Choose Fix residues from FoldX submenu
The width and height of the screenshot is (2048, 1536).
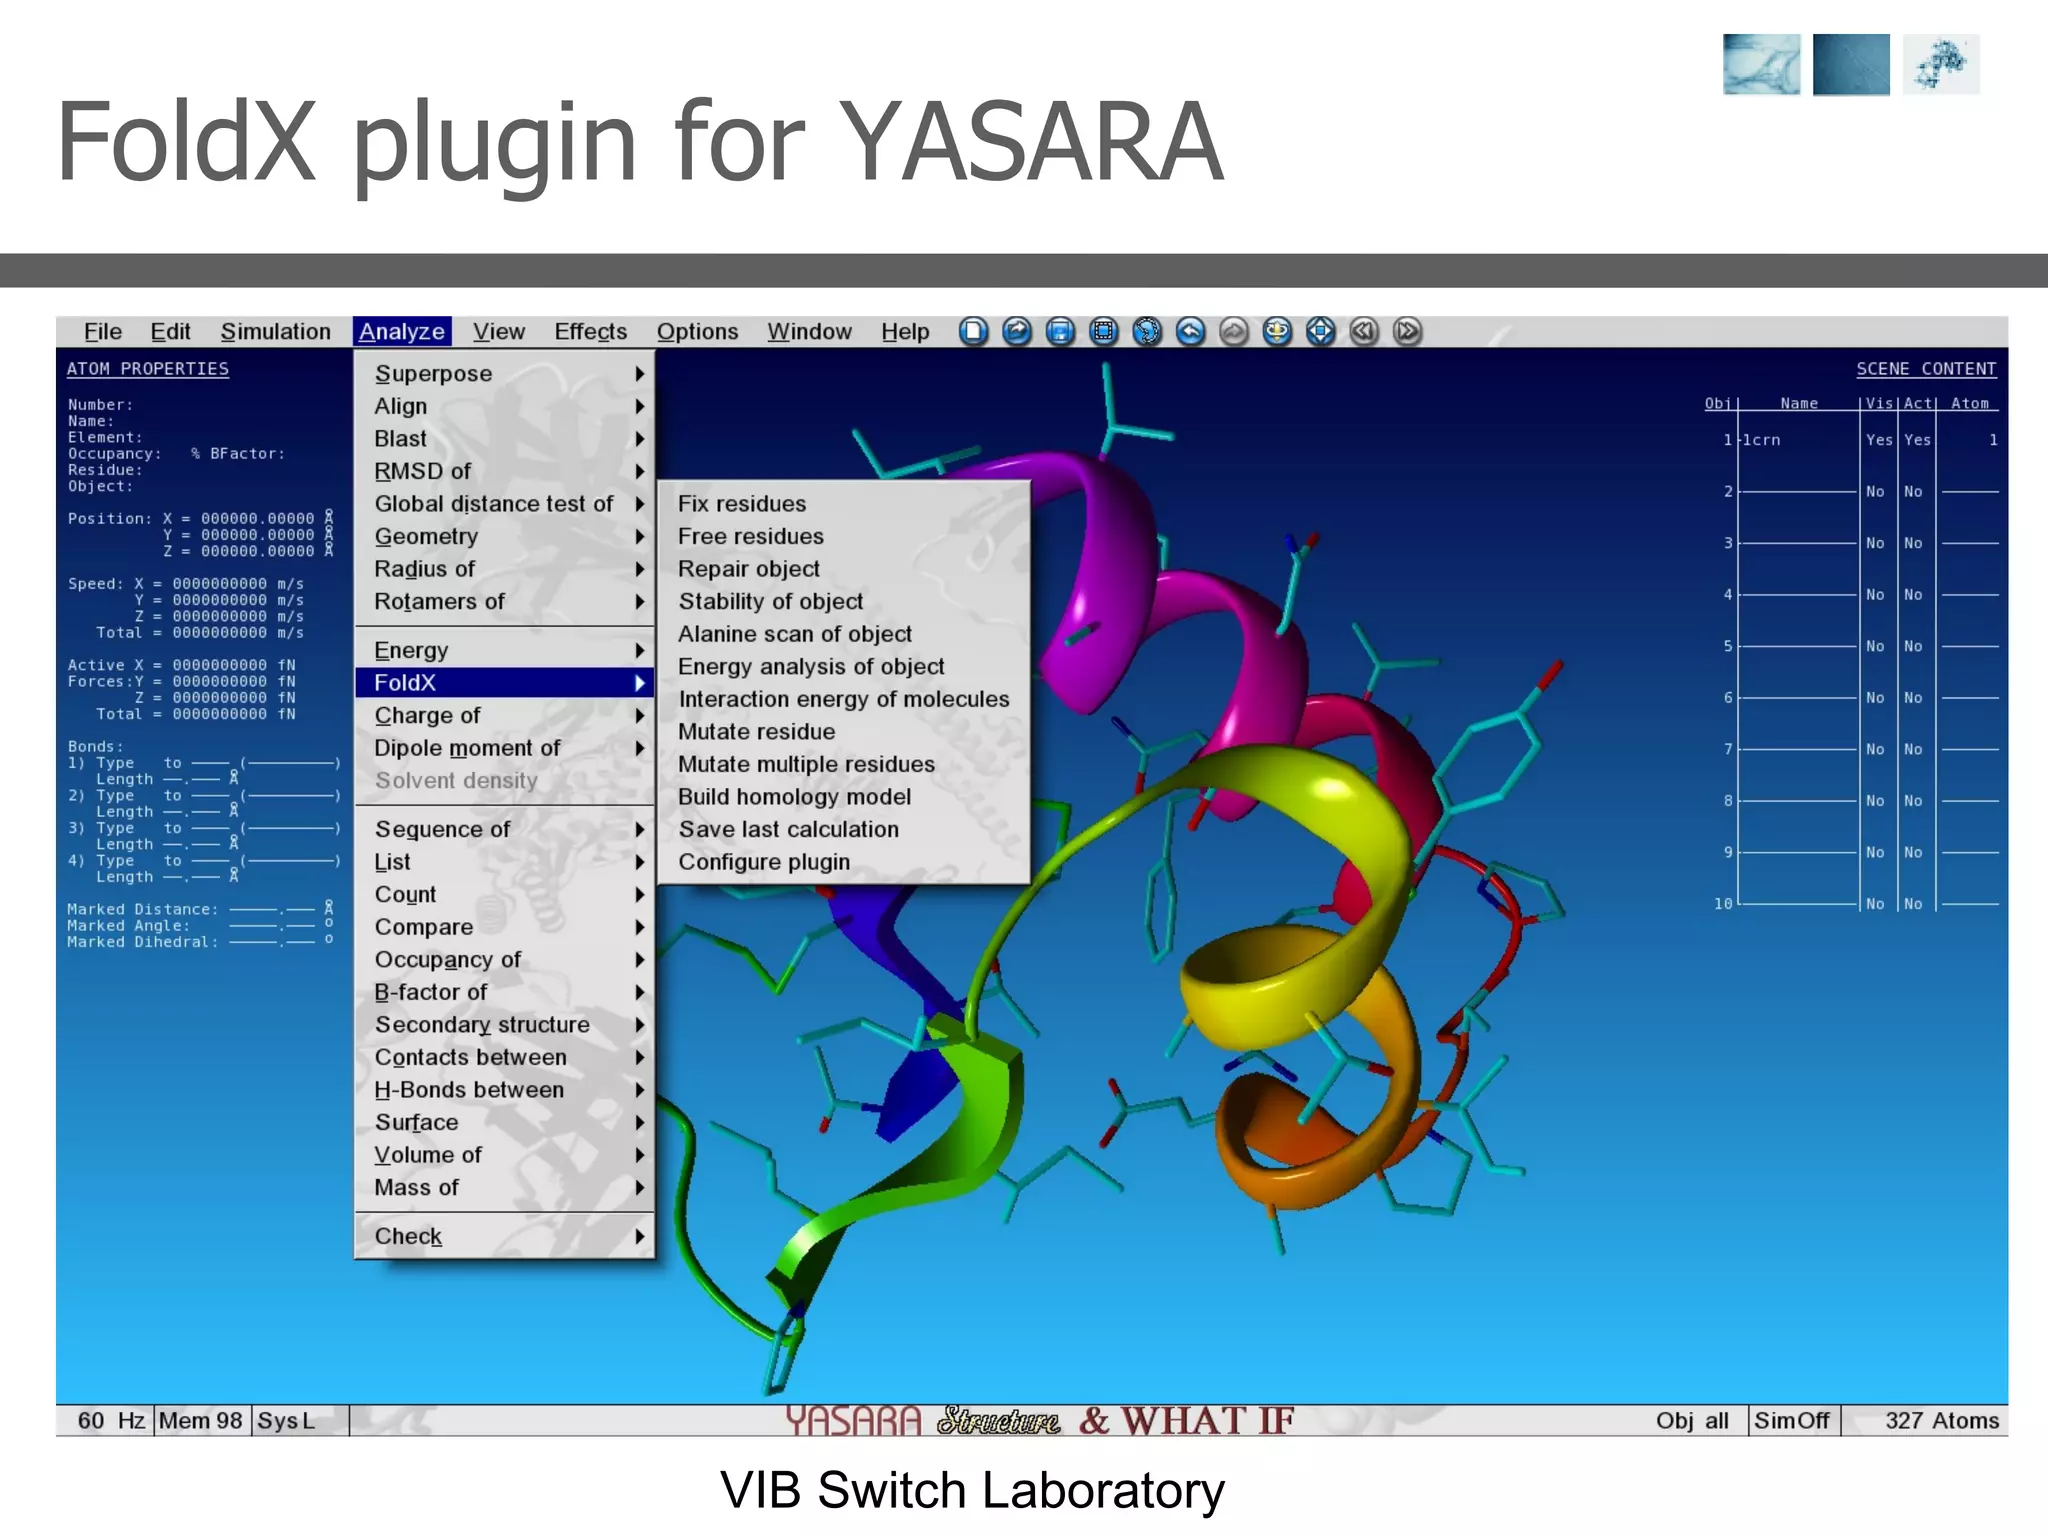pyautogui.click(x=742, y=504)
